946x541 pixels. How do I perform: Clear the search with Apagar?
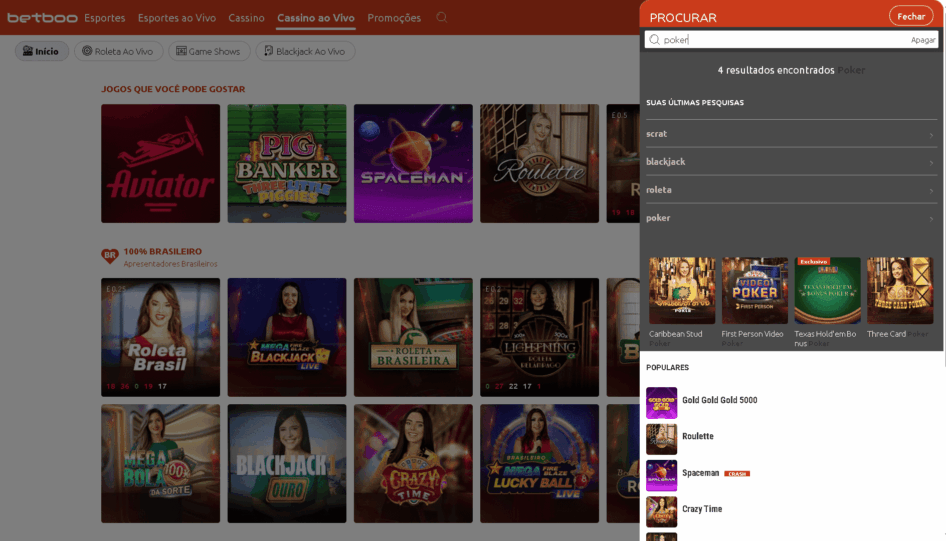tap(922, 40)
